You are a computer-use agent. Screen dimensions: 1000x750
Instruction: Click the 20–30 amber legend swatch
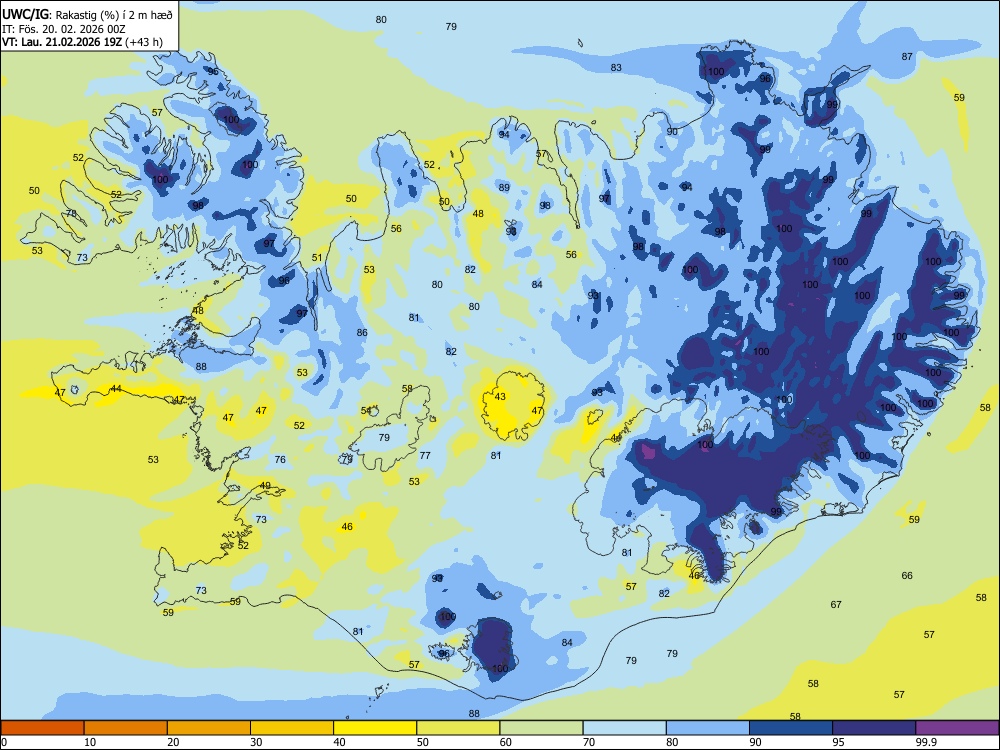[209, 728]
